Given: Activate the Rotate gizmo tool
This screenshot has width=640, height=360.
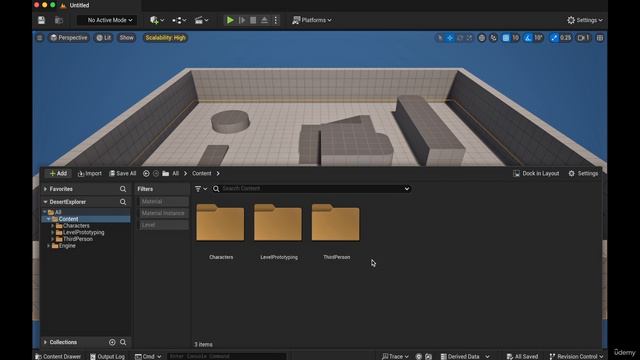Looking at the screenshot, I should [x=460, y=38].
